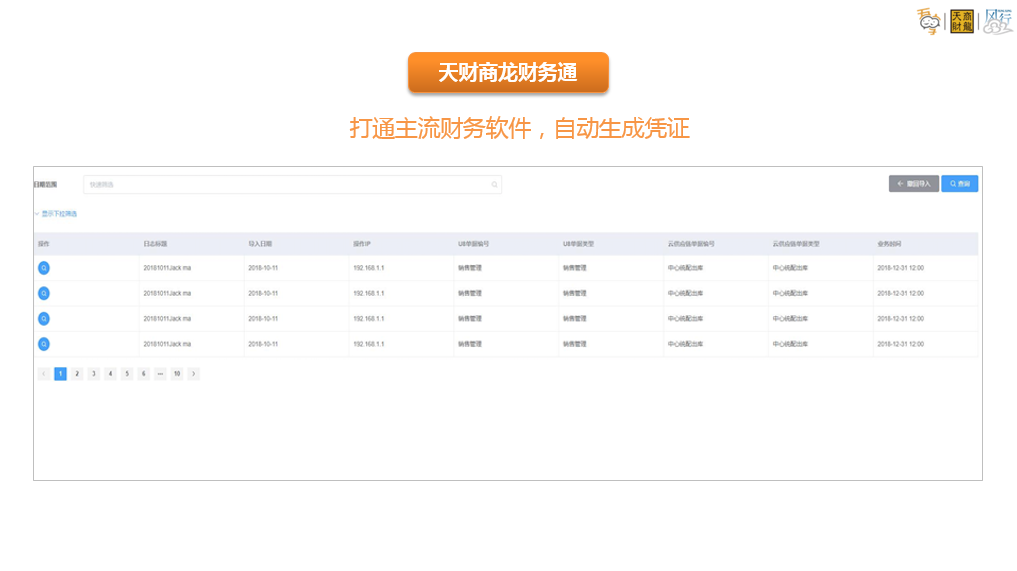Go to previous page with left arrow
Image resolution: width=1017 pixels, height=571 pixels.
(x=43, y=374)
